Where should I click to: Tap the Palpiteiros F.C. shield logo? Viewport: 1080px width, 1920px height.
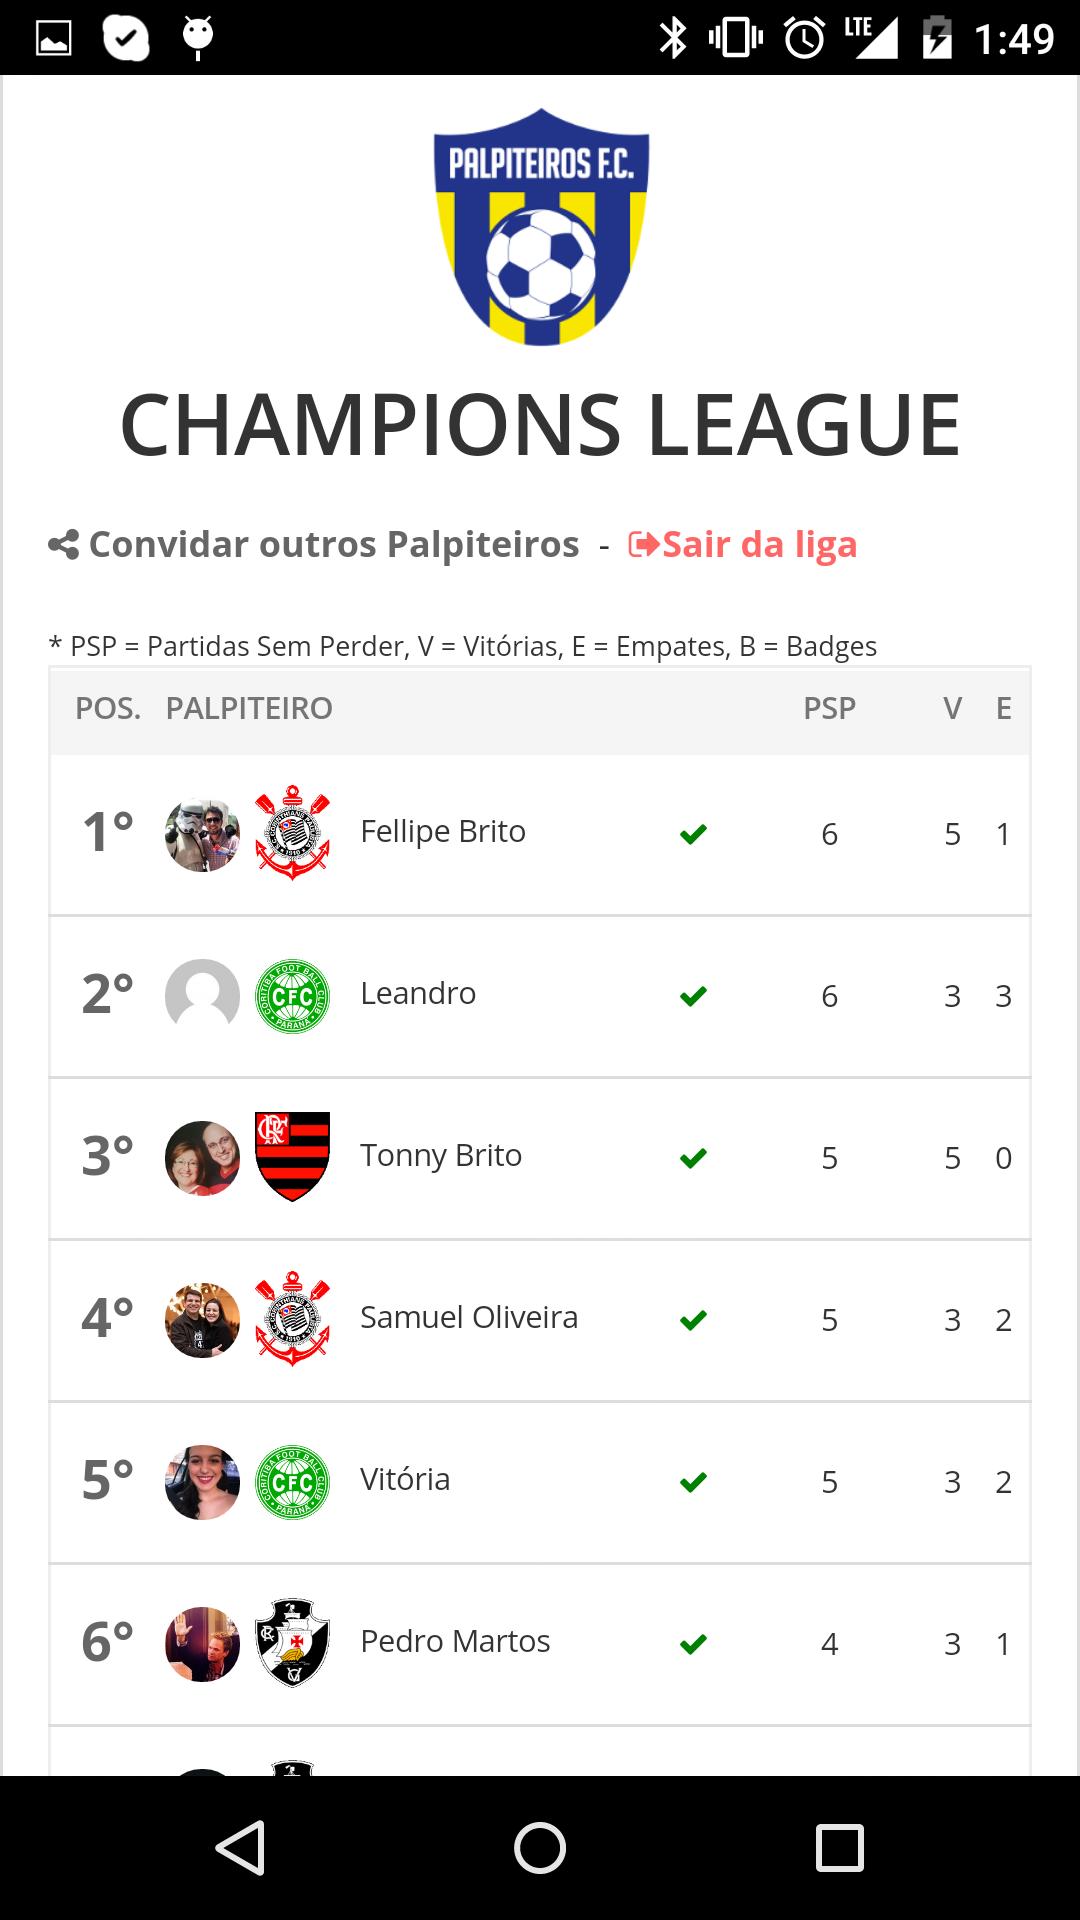click(541, 227)
